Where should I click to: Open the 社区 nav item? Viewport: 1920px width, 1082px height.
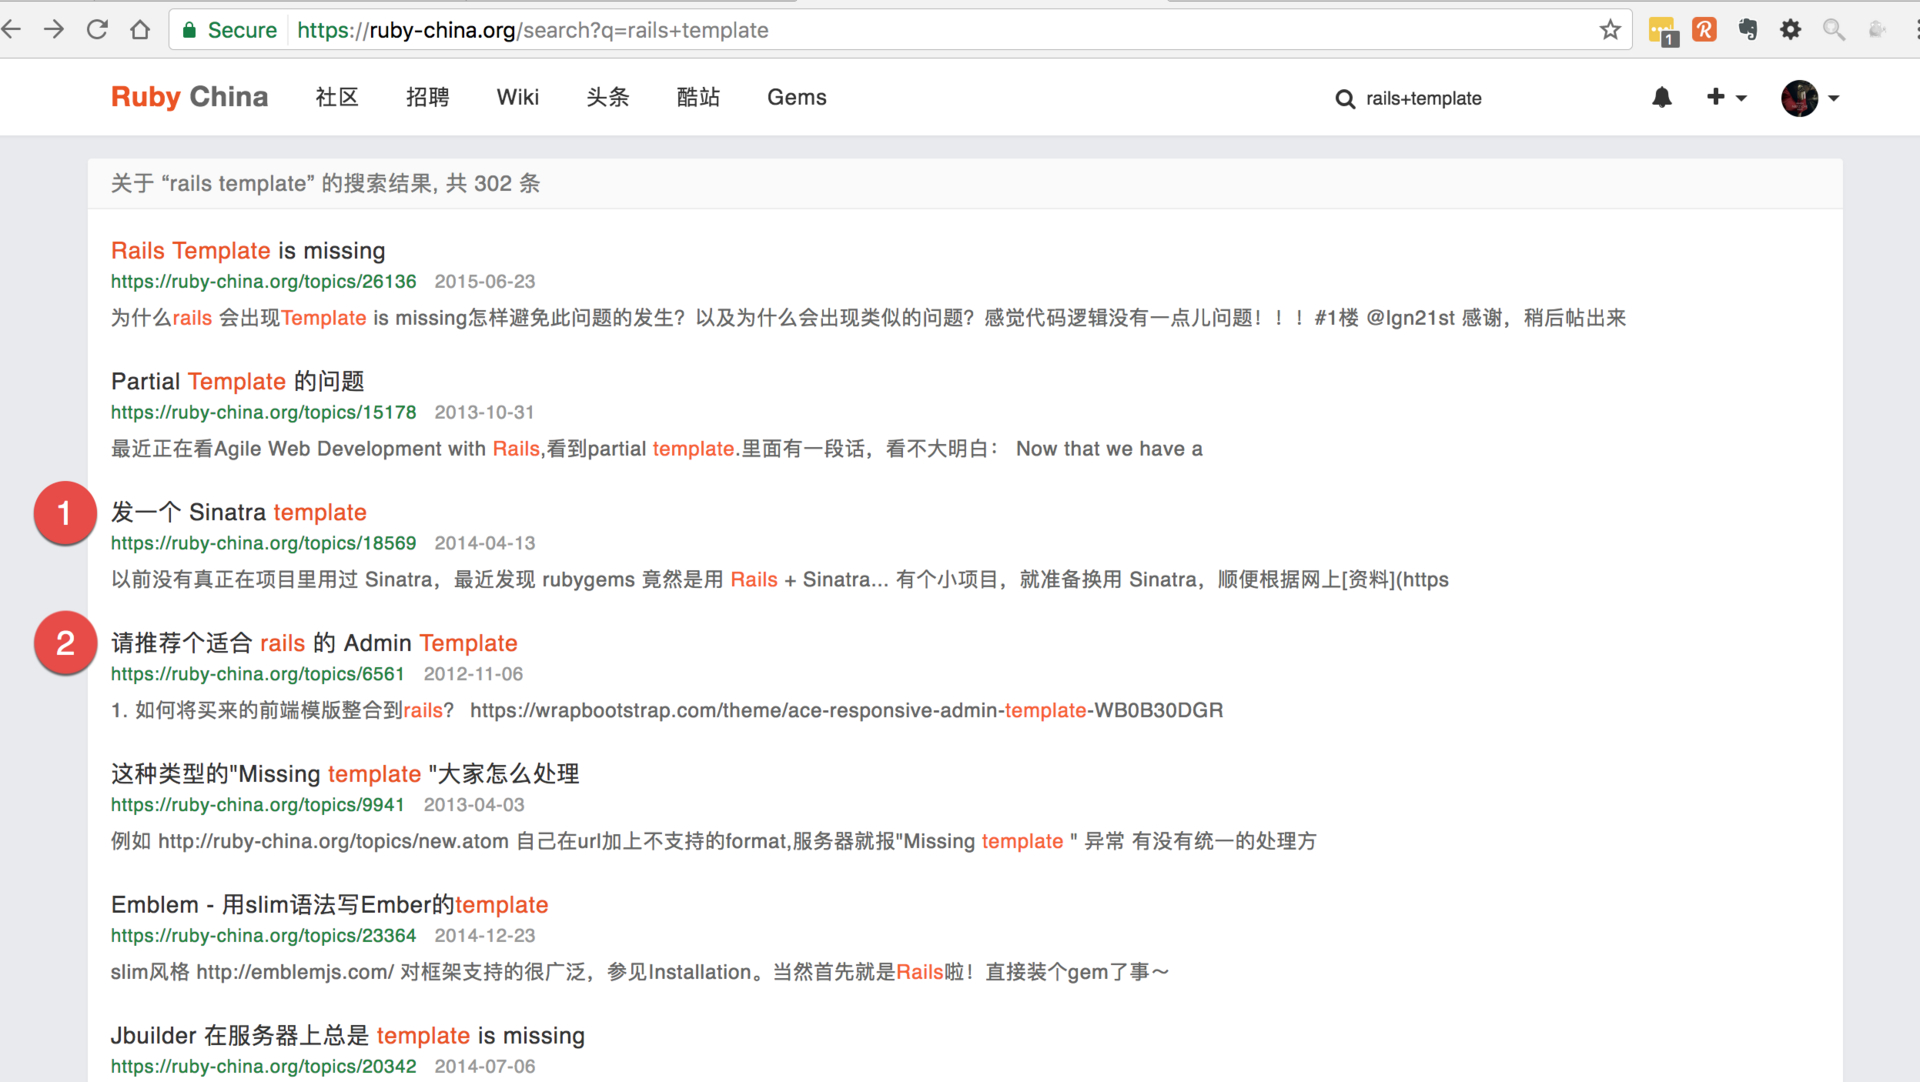tap(337, 97)
